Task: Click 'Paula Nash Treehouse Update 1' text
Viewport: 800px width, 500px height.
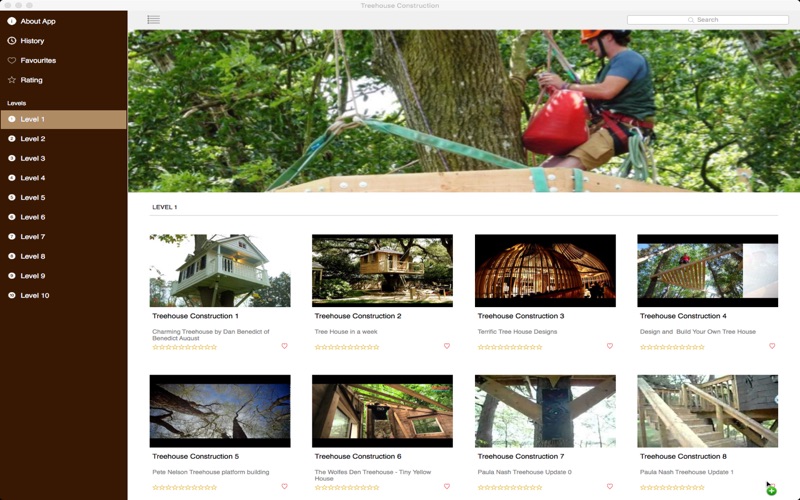Action: point(686,472)
